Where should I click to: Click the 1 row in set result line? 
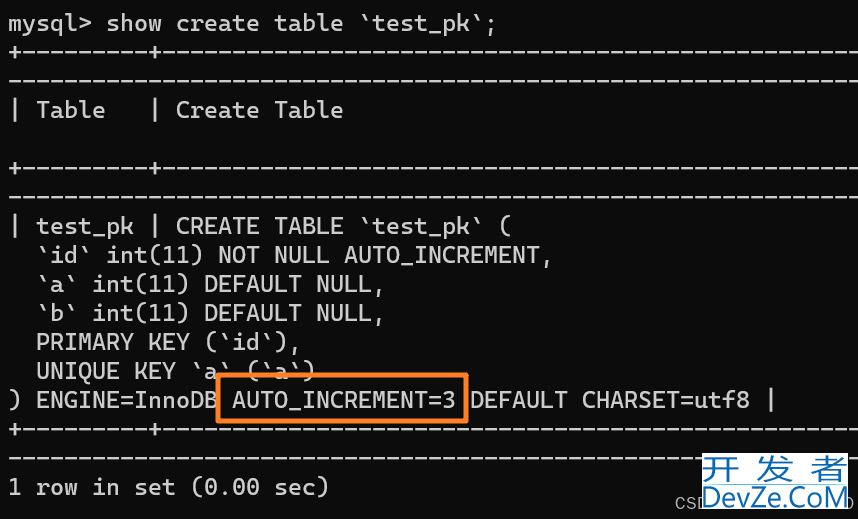coord(169,487)
